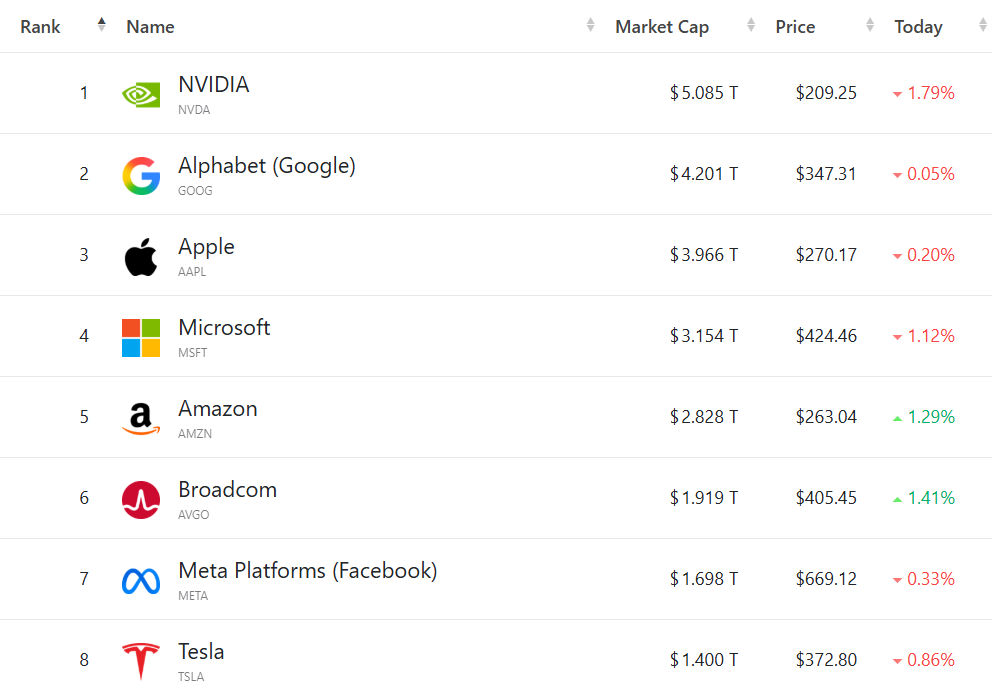The image size is (992, 699).
Task: Click Tesla's TSLA ticker symbol
Action: [x=191, y=677]
